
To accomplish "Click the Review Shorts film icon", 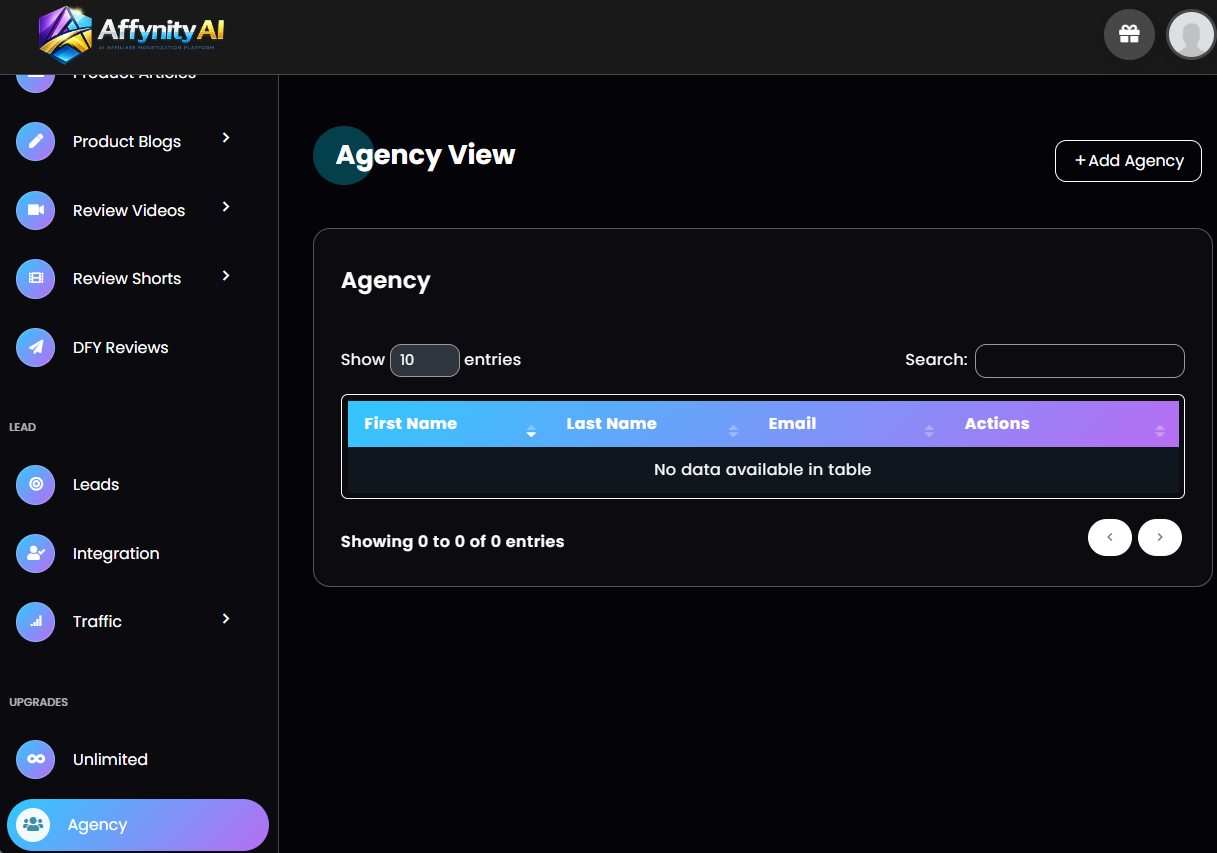I will pos(36,278).
